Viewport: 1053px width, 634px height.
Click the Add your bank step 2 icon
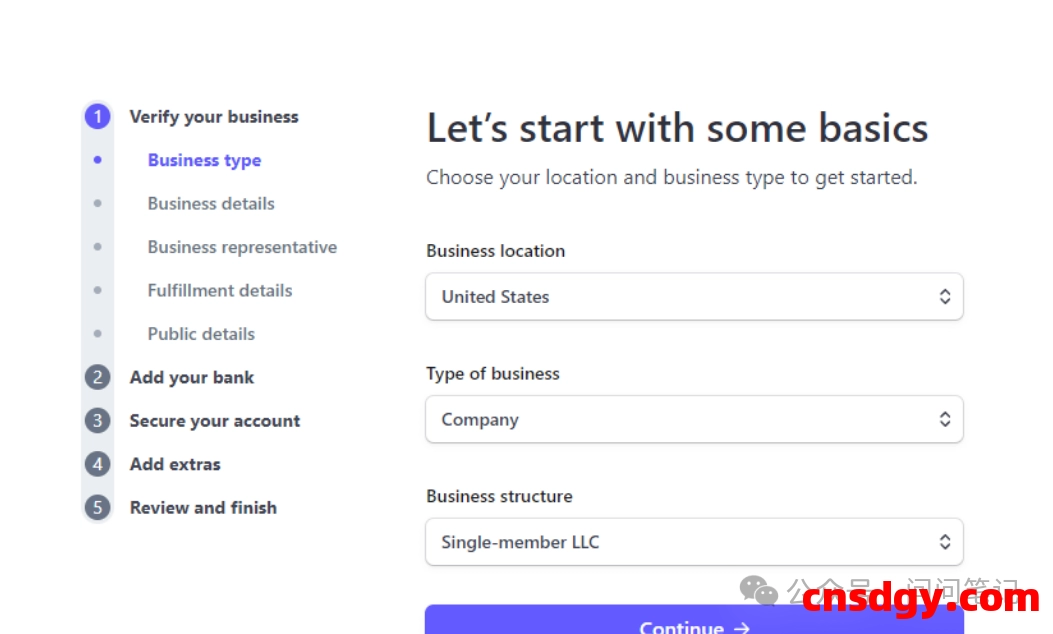(x=97, y=377)
